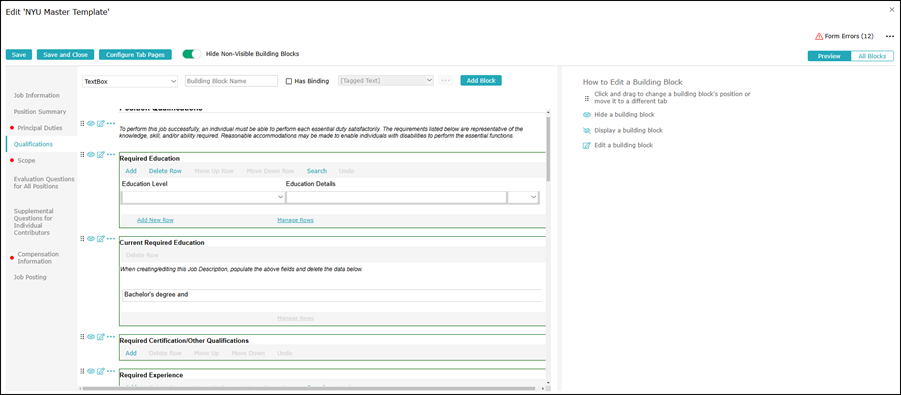Click the Form Errors (12) link
901x395 pixels.
[x=849, y=36]
